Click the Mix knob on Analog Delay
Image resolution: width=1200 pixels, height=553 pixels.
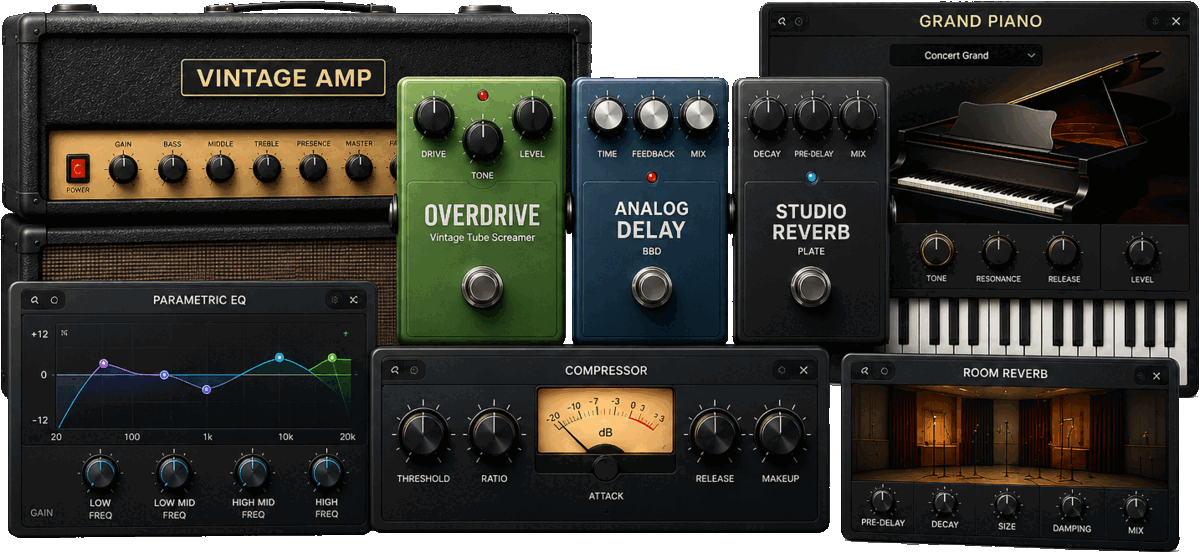click(x=698, y=117)
